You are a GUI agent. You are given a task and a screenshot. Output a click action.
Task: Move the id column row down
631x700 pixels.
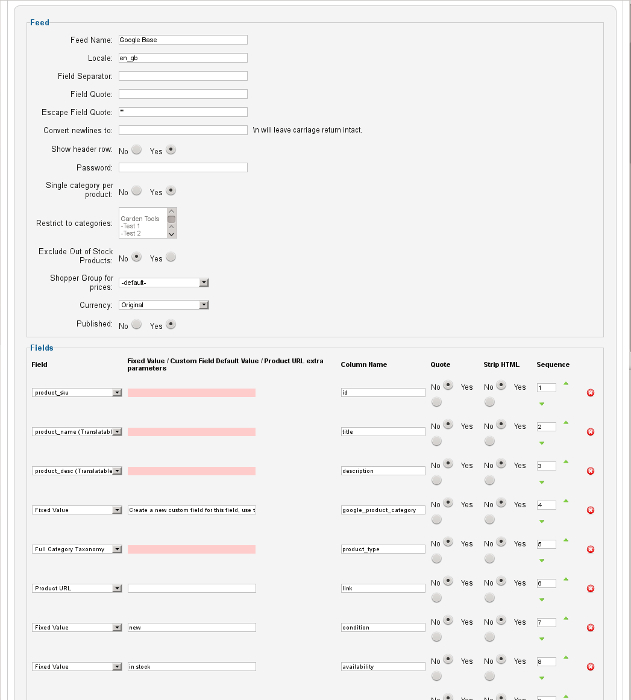point(542,404)
